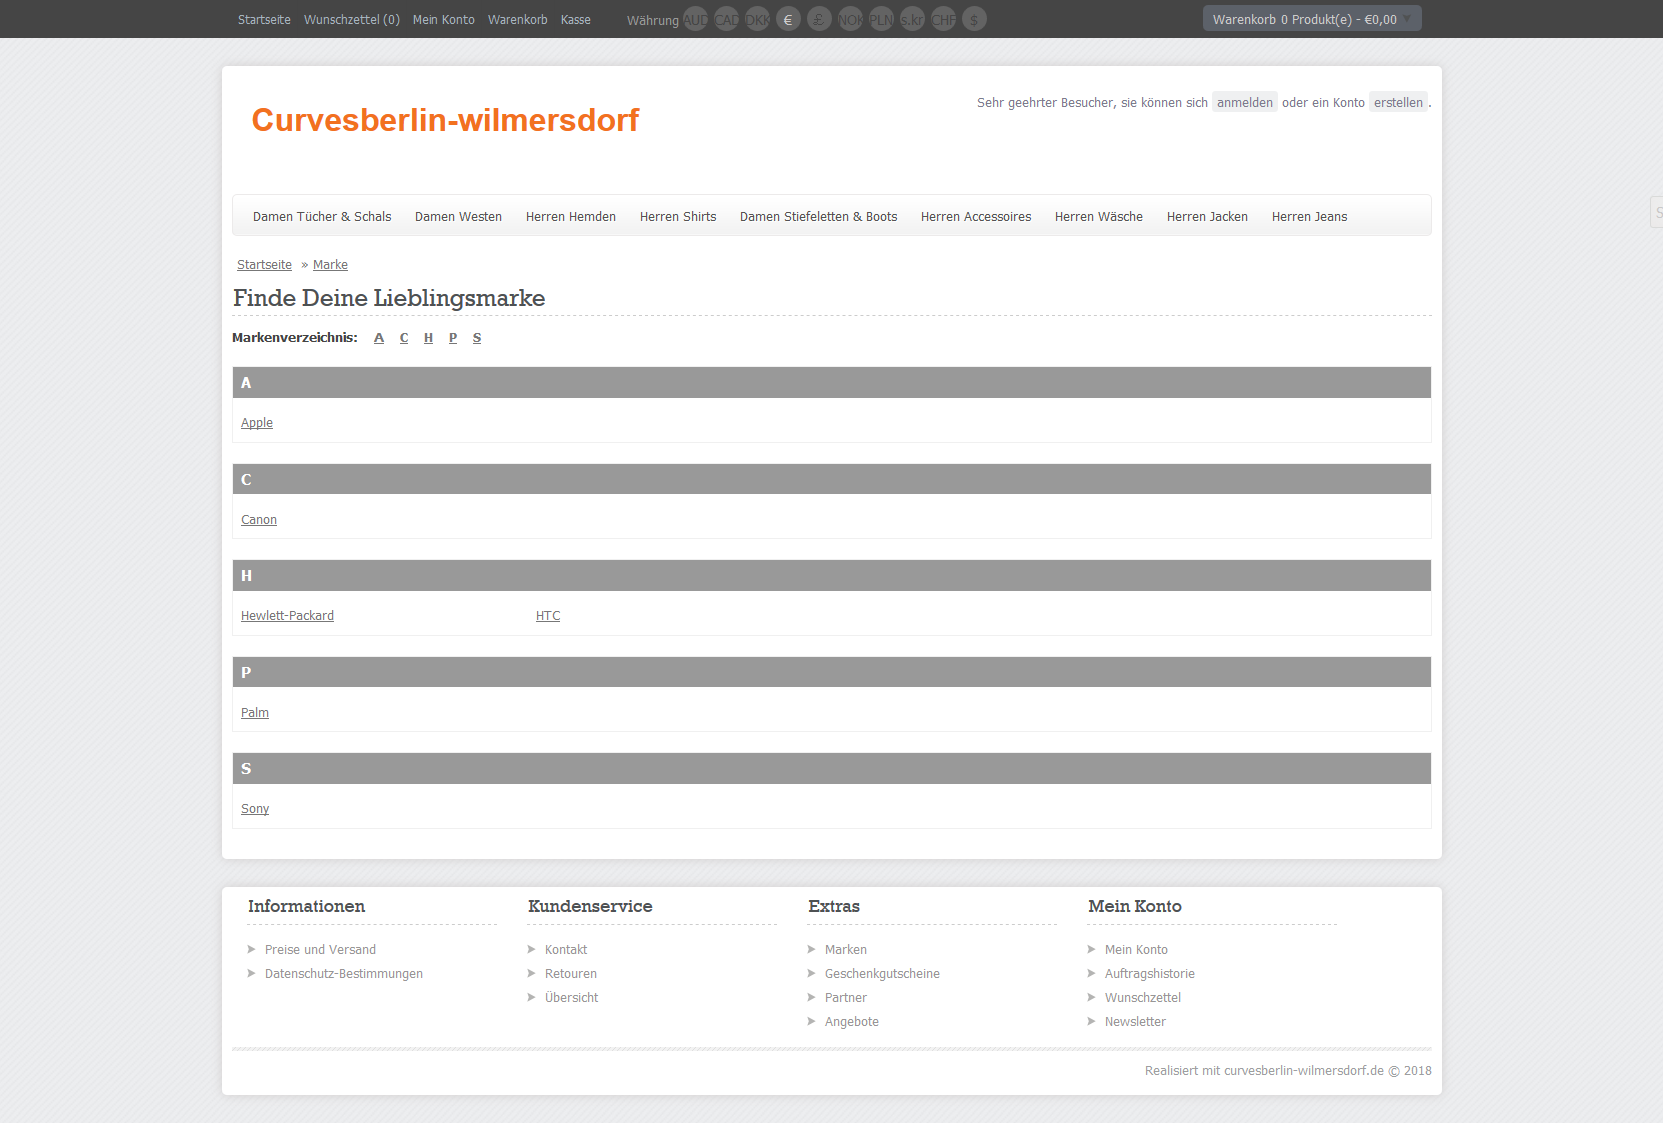The image size is (1663, 1123).
Task: Click the 'Finde Deine Lieblingsmarke' heading
Action: (x=389, y=298)
